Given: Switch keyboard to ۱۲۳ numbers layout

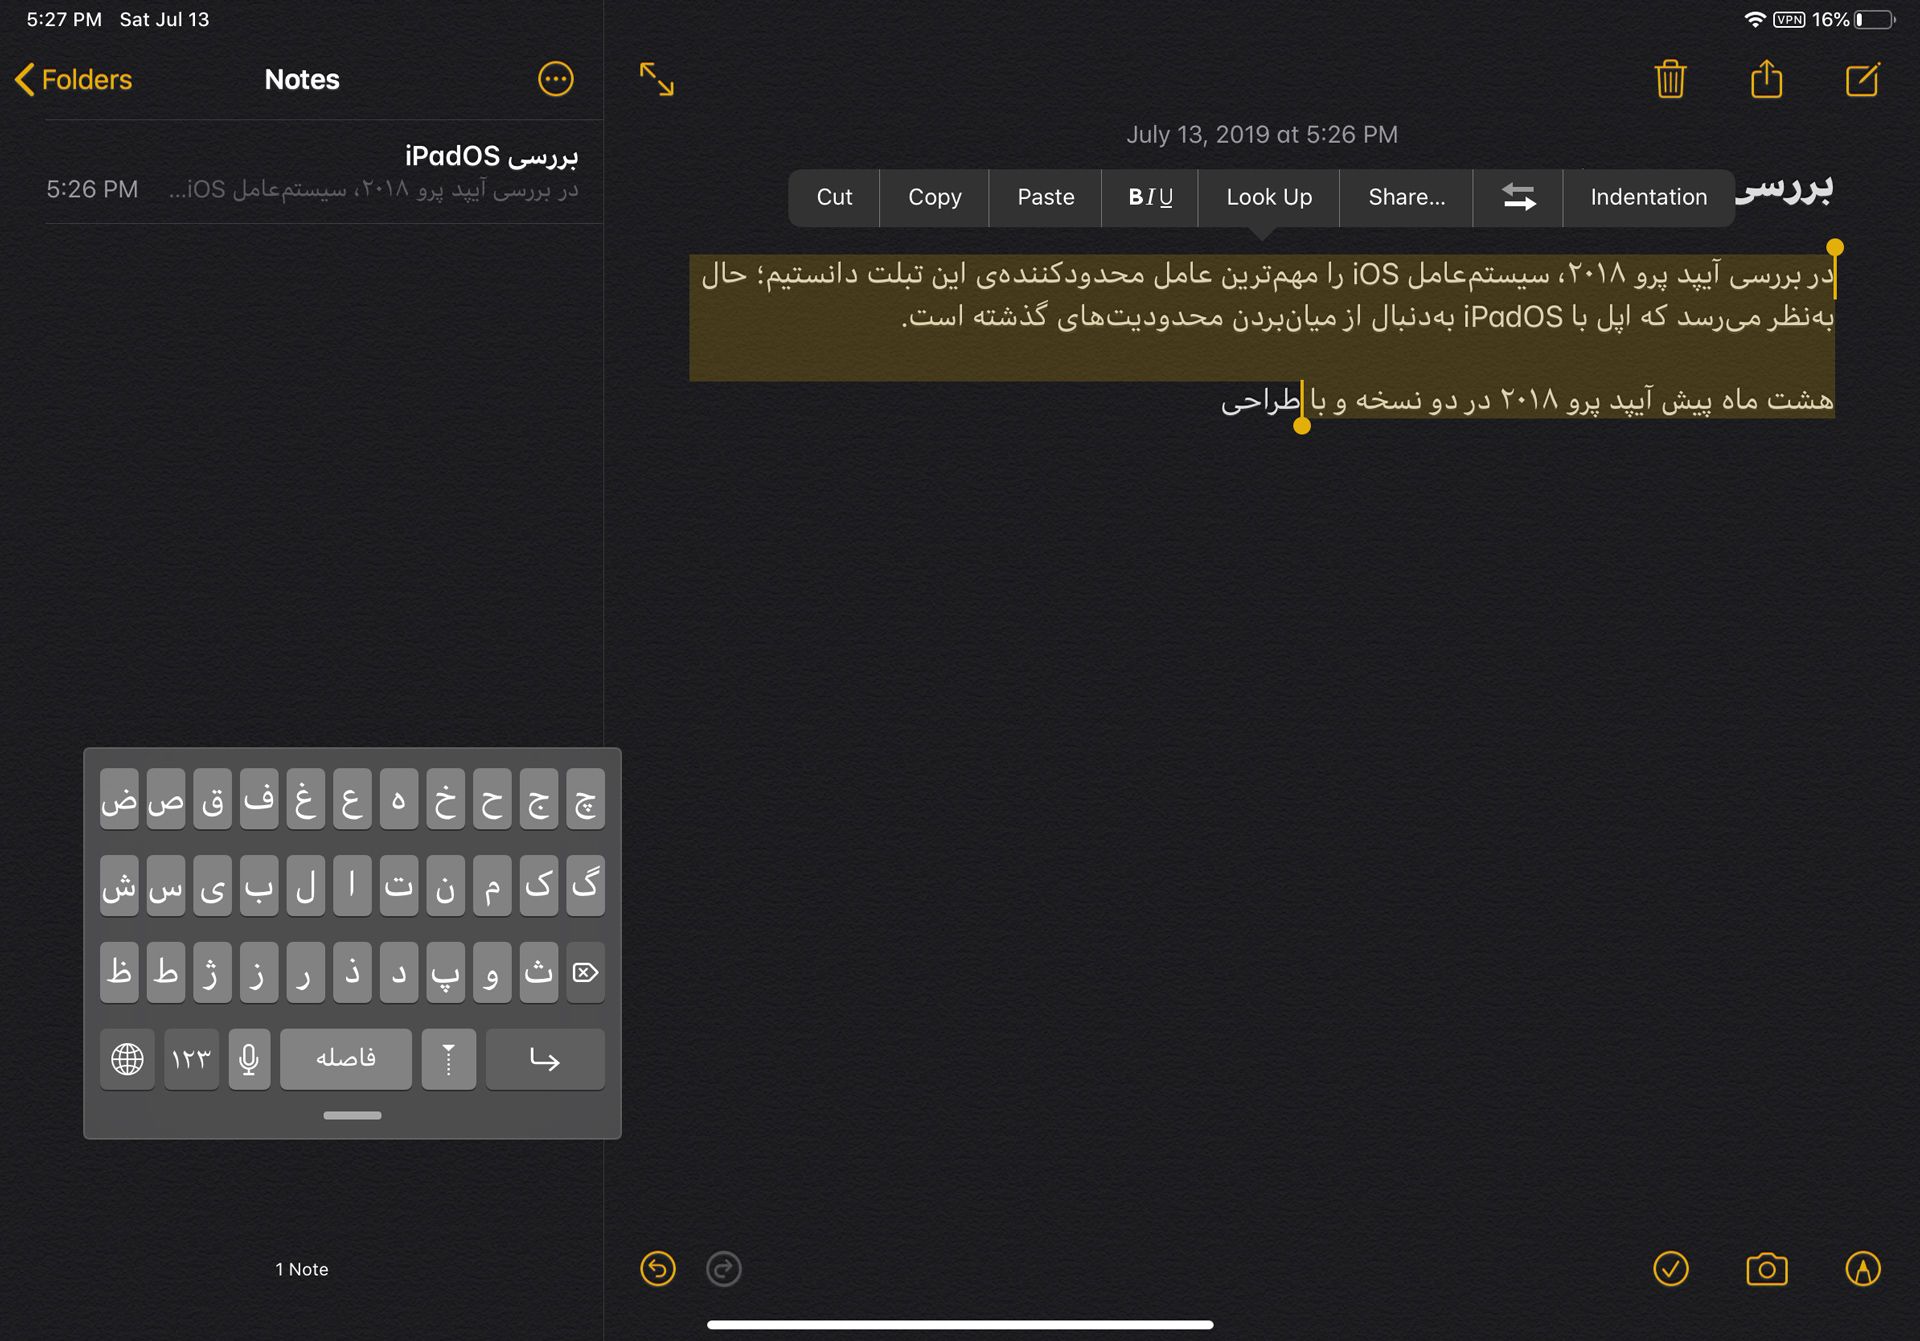Looking at the screenshot, I should 191,1058.
